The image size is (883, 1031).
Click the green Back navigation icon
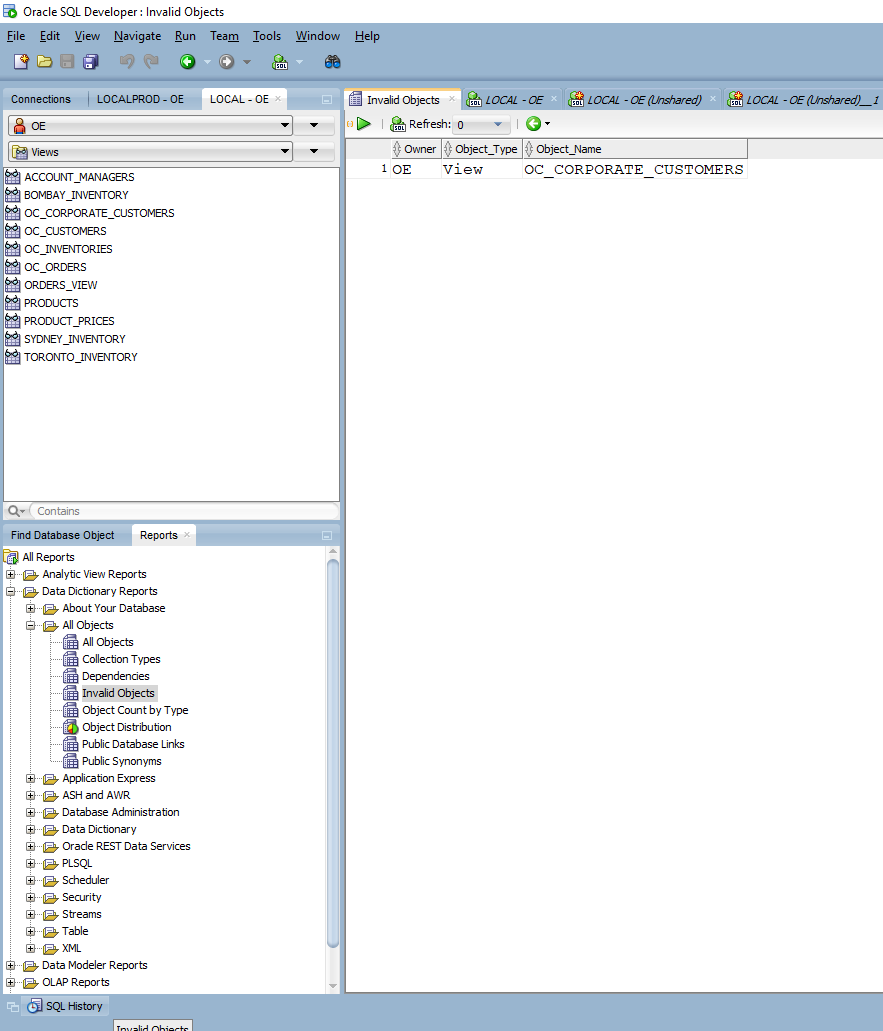pyautogui.click(x=187, y=62)
